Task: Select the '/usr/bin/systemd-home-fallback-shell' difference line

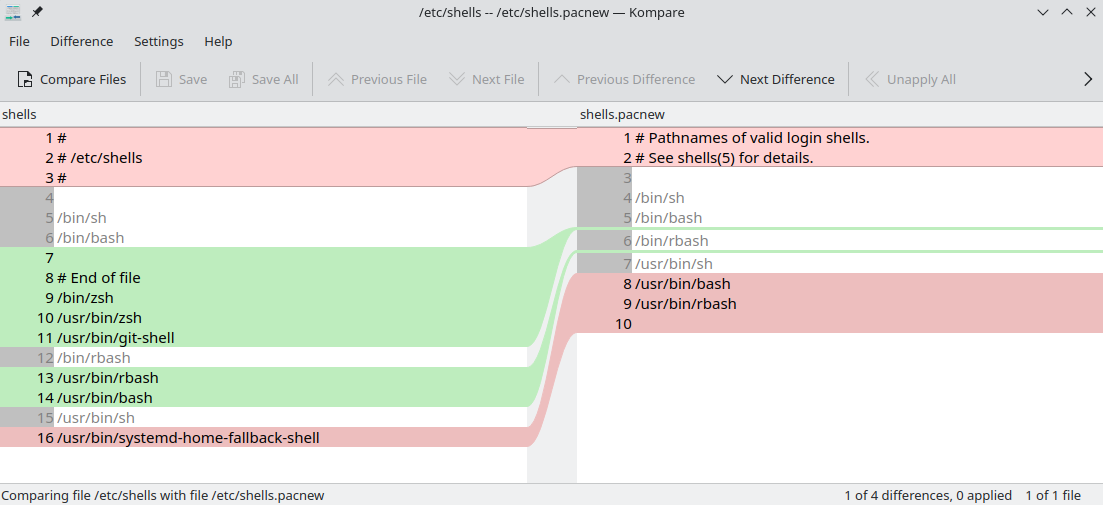Action: pyautogui.click(x=264, y=437)
